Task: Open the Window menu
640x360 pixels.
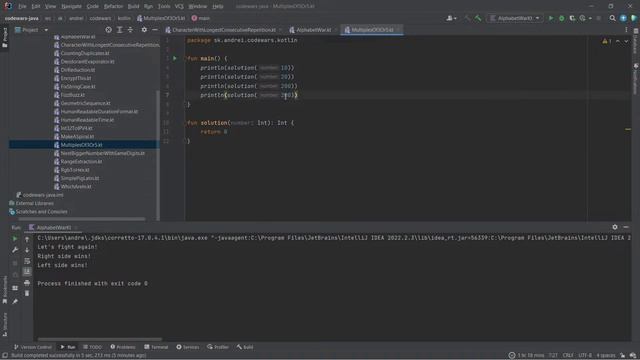Action: tap(198, 7)
